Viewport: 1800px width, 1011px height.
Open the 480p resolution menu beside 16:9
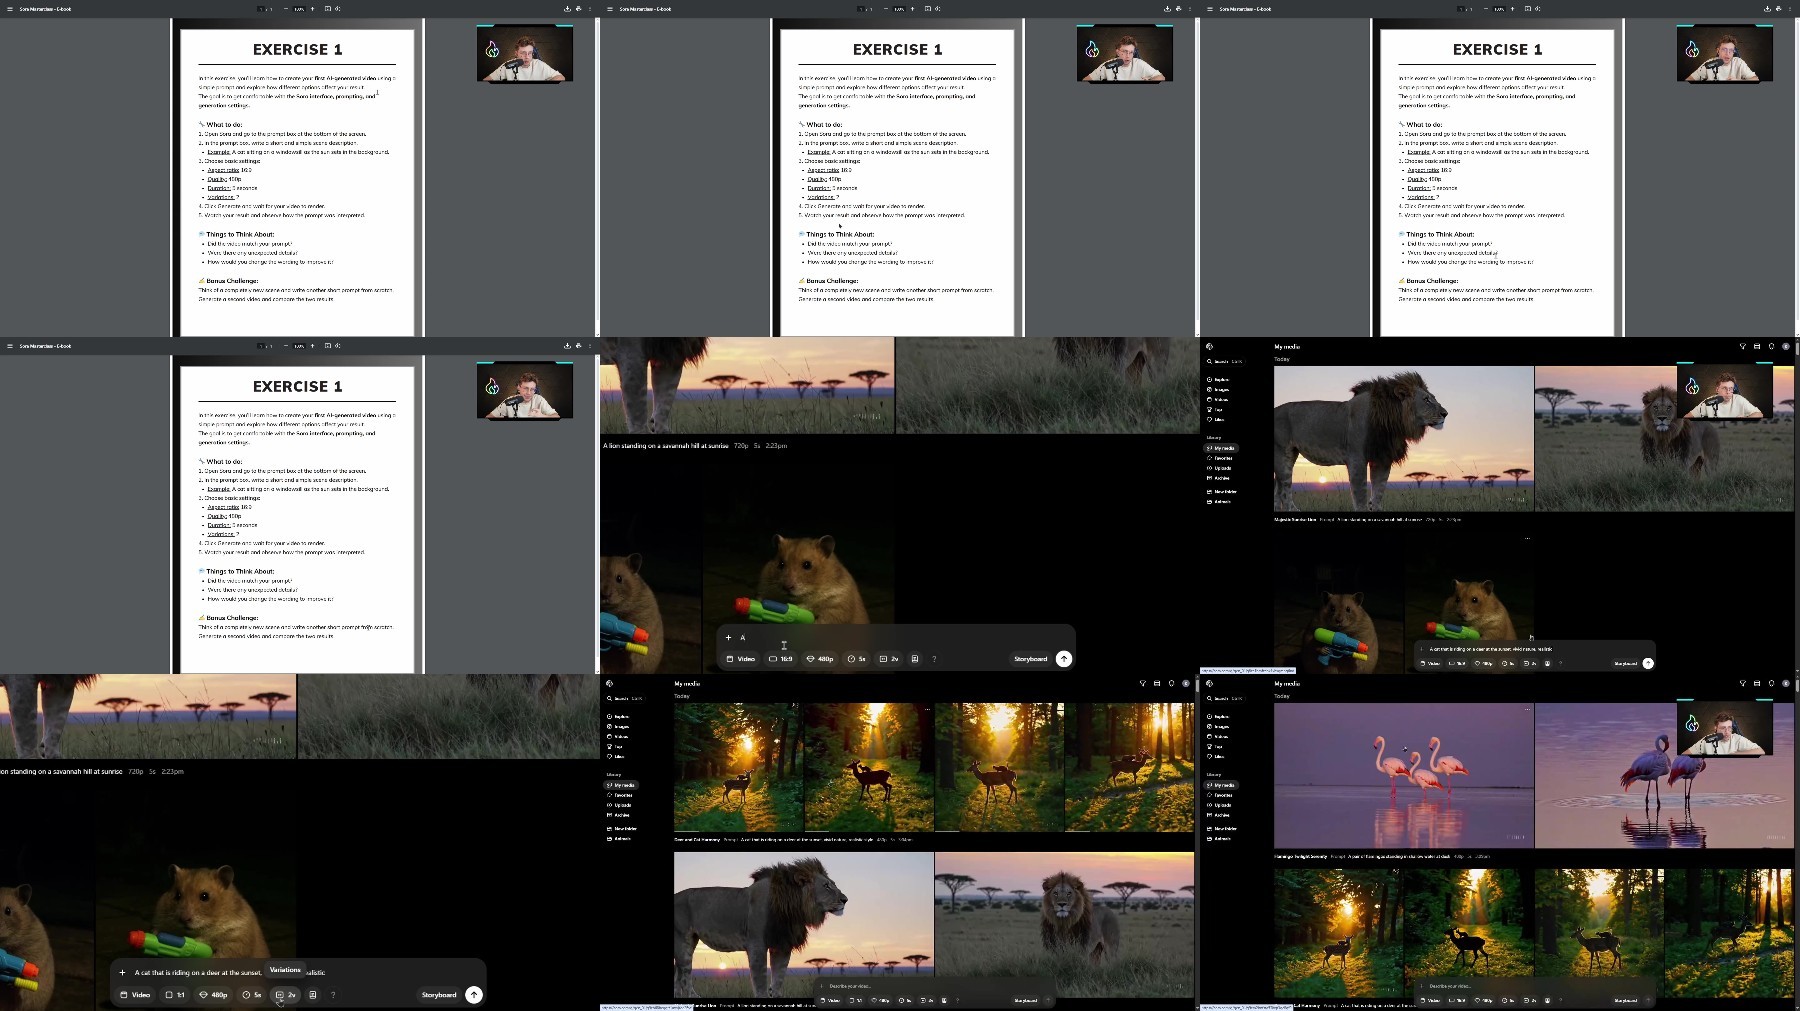(x=820, y=659)
